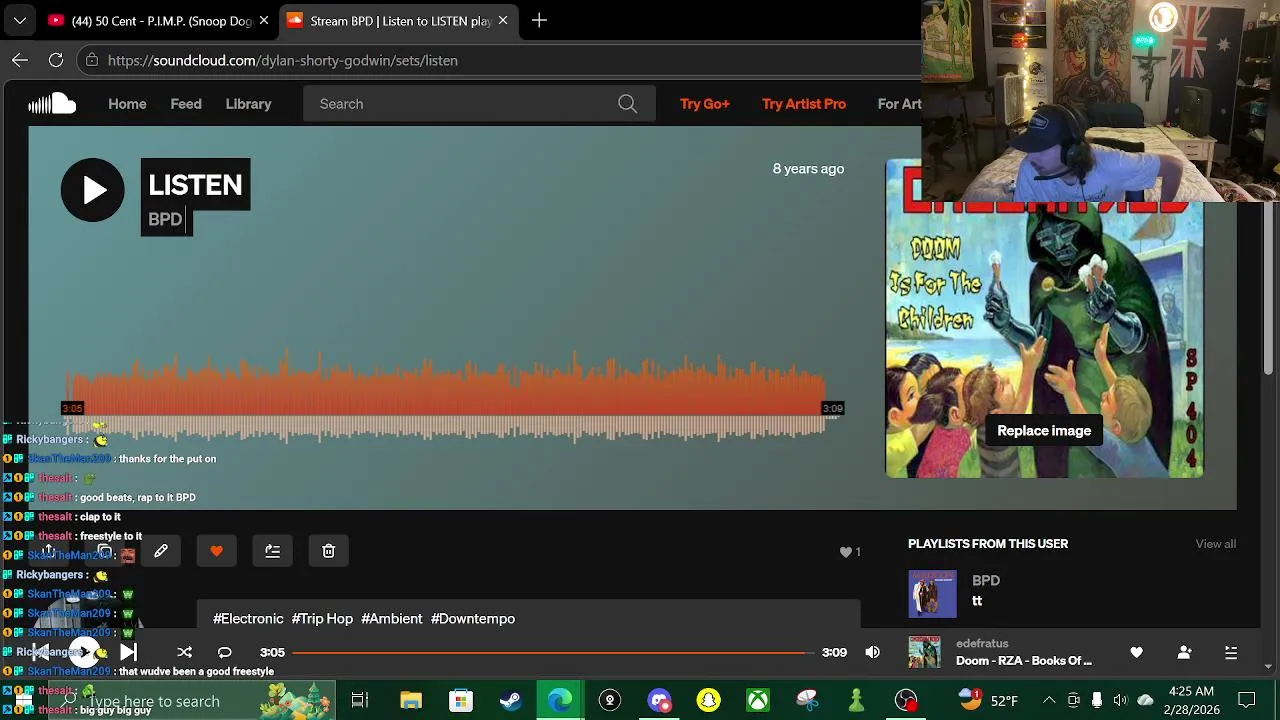
Task: Show hidden system tray icons chevron
Action: point(1049,701)
